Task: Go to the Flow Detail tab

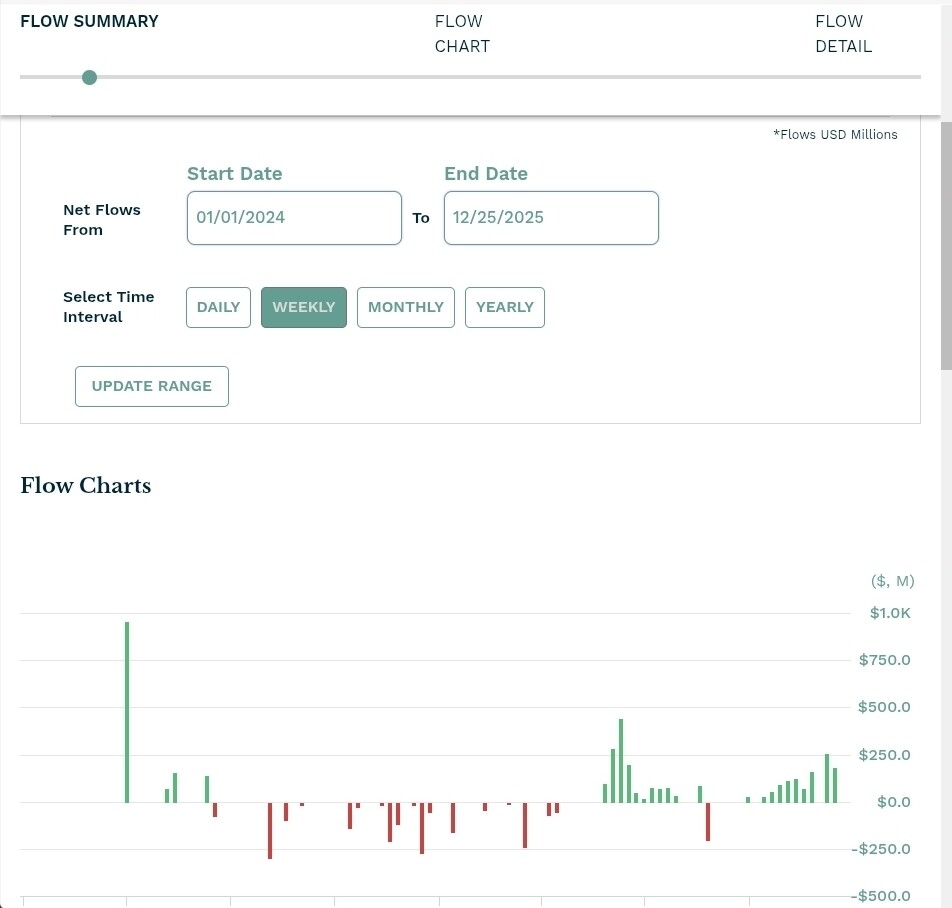Action: (x=843, y=34)
